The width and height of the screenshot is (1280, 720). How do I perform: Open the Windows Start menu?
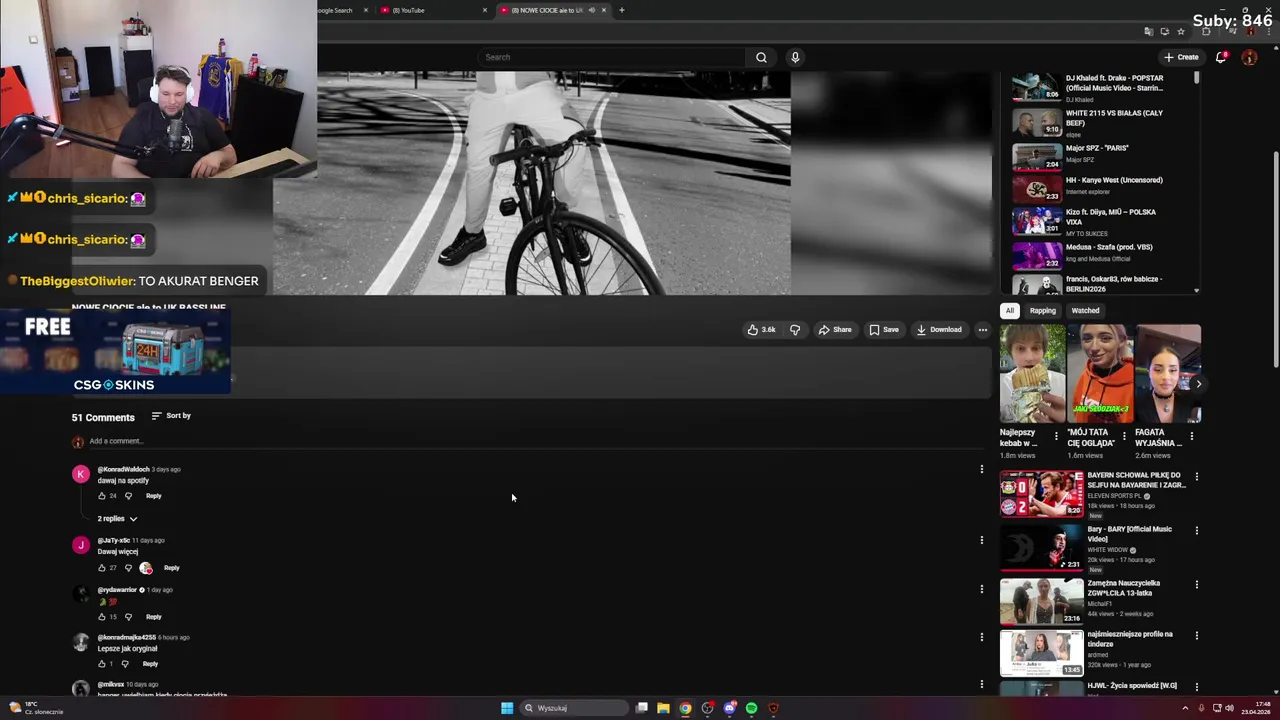[x=507, y=708]
